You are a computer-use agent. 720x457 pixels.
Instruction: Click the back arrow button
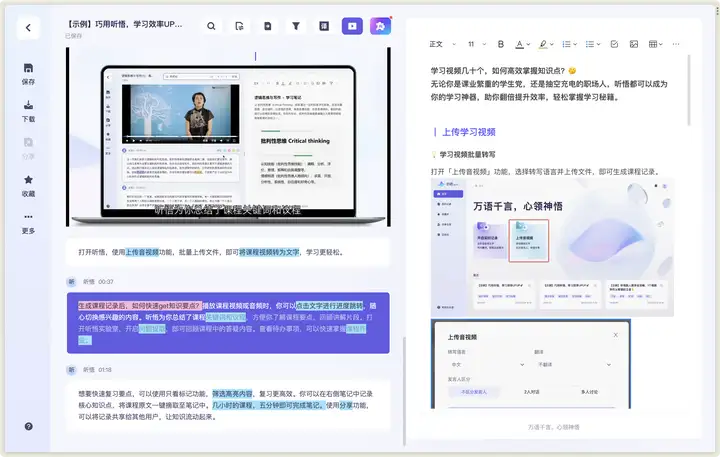(28, 28)
